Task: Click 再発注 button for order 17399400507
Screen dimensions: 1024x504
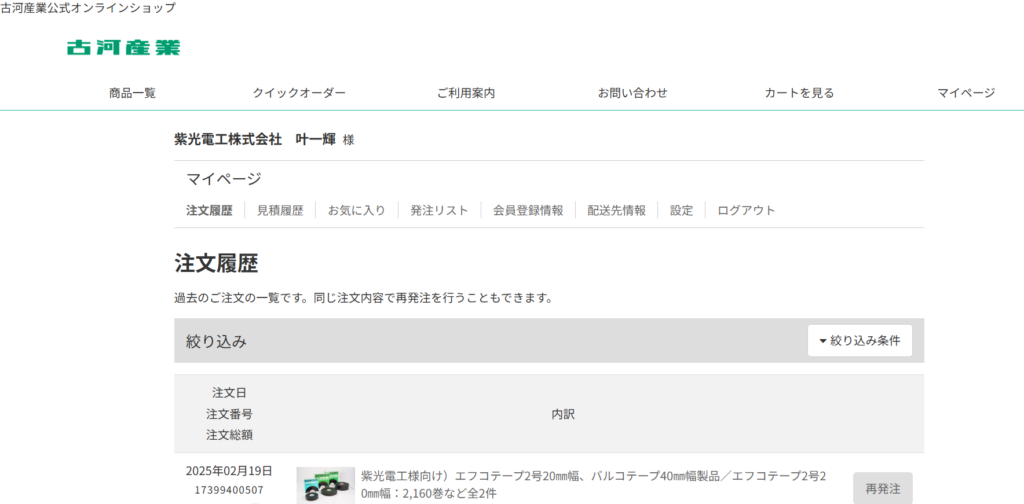Action: click(882, 488)
